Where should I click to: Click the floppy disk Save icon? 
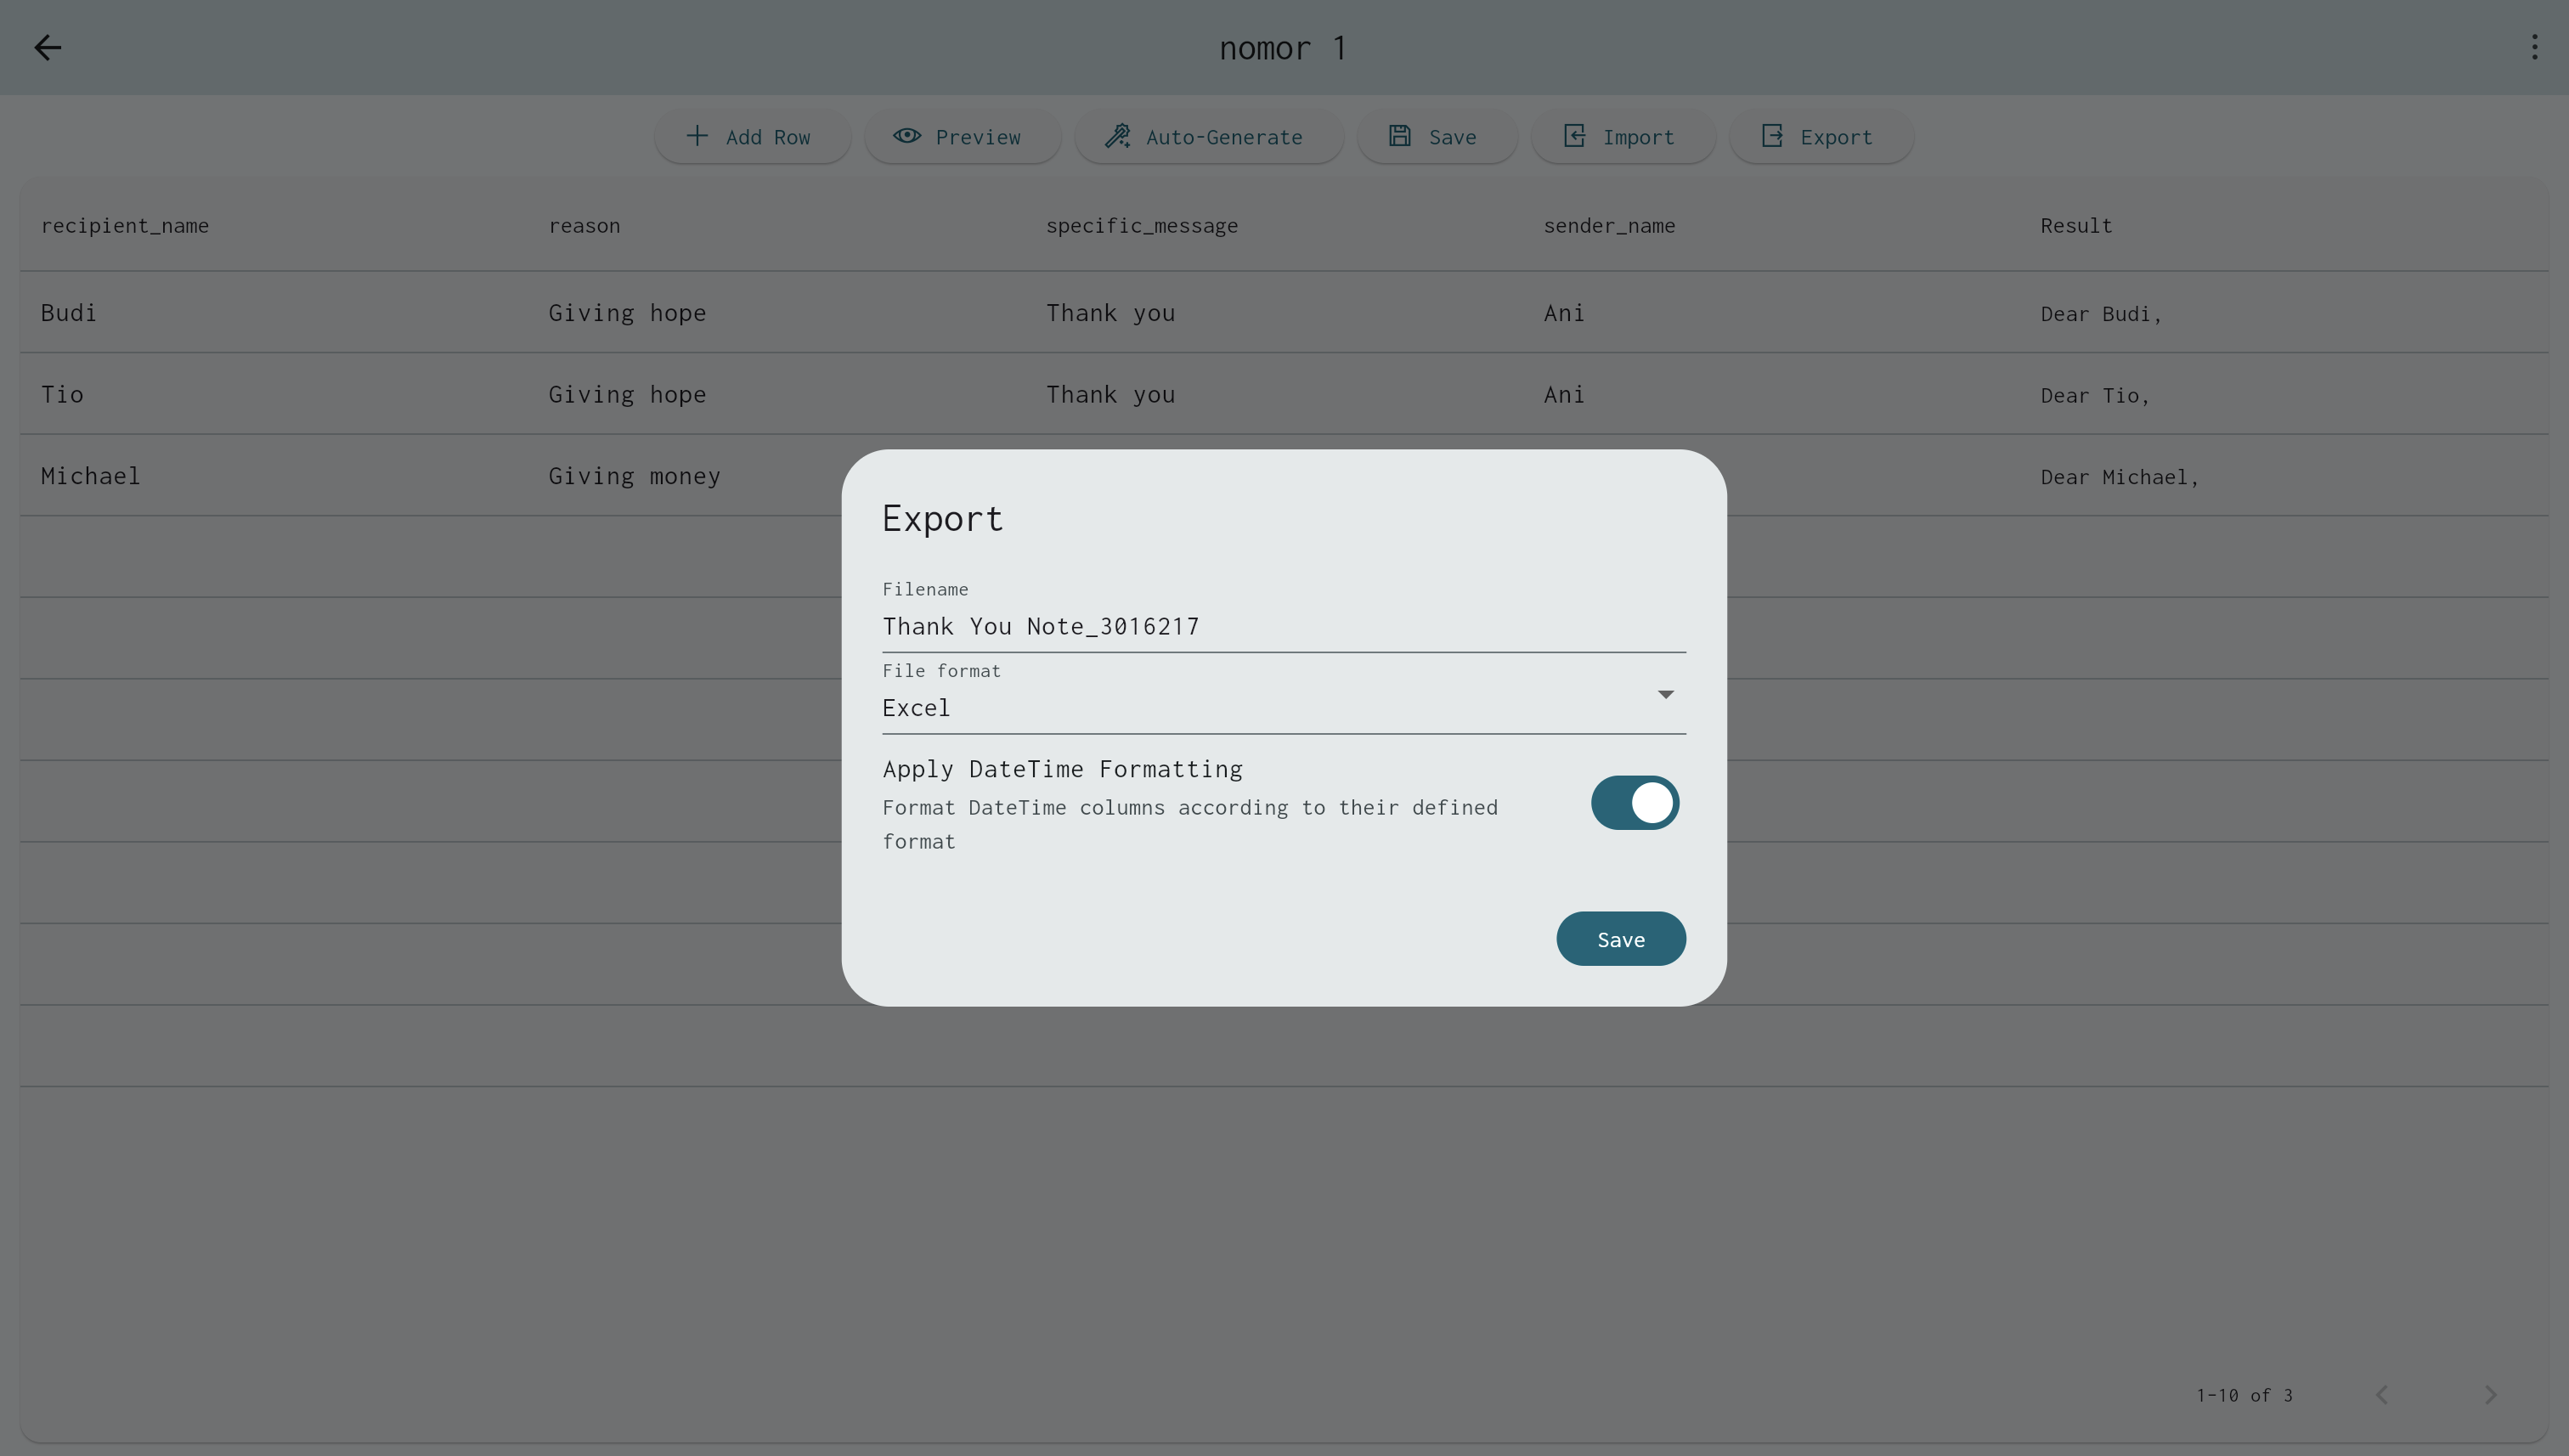pos(1400,136)
